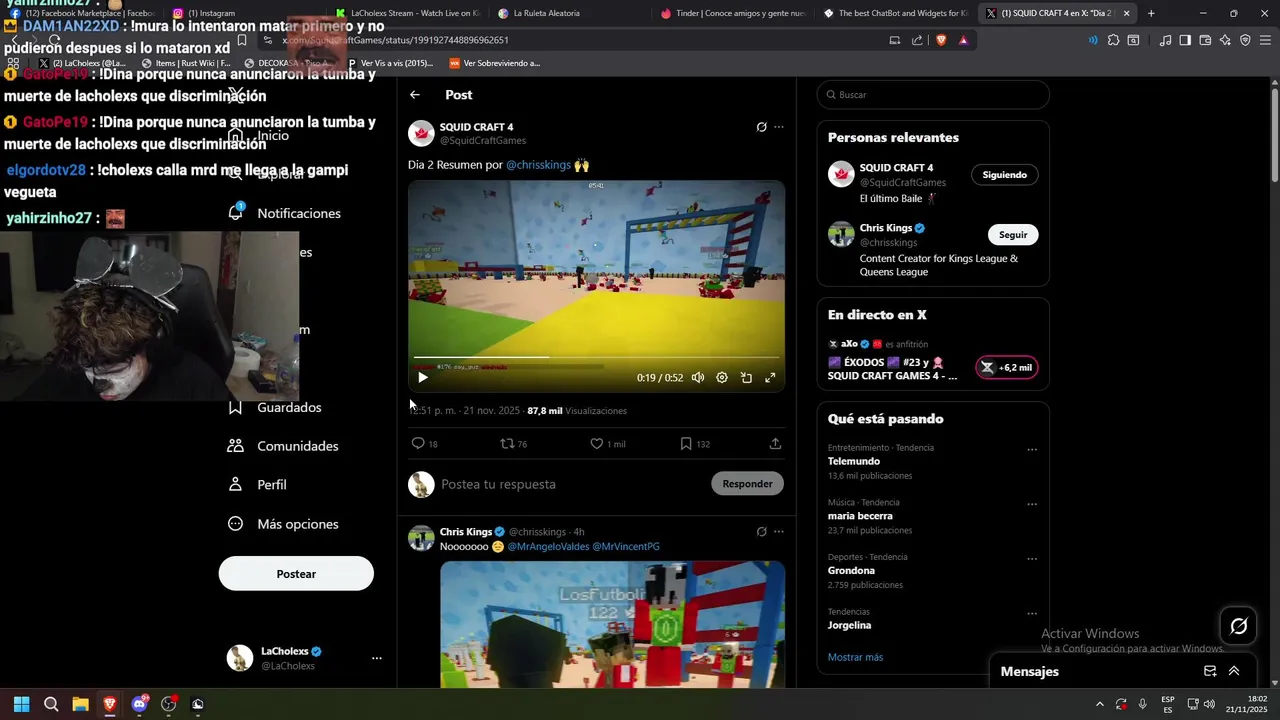Toggle picture-in-picture on the video
Viewport: 1280px width, 720px height.
[x=746, y=377]
